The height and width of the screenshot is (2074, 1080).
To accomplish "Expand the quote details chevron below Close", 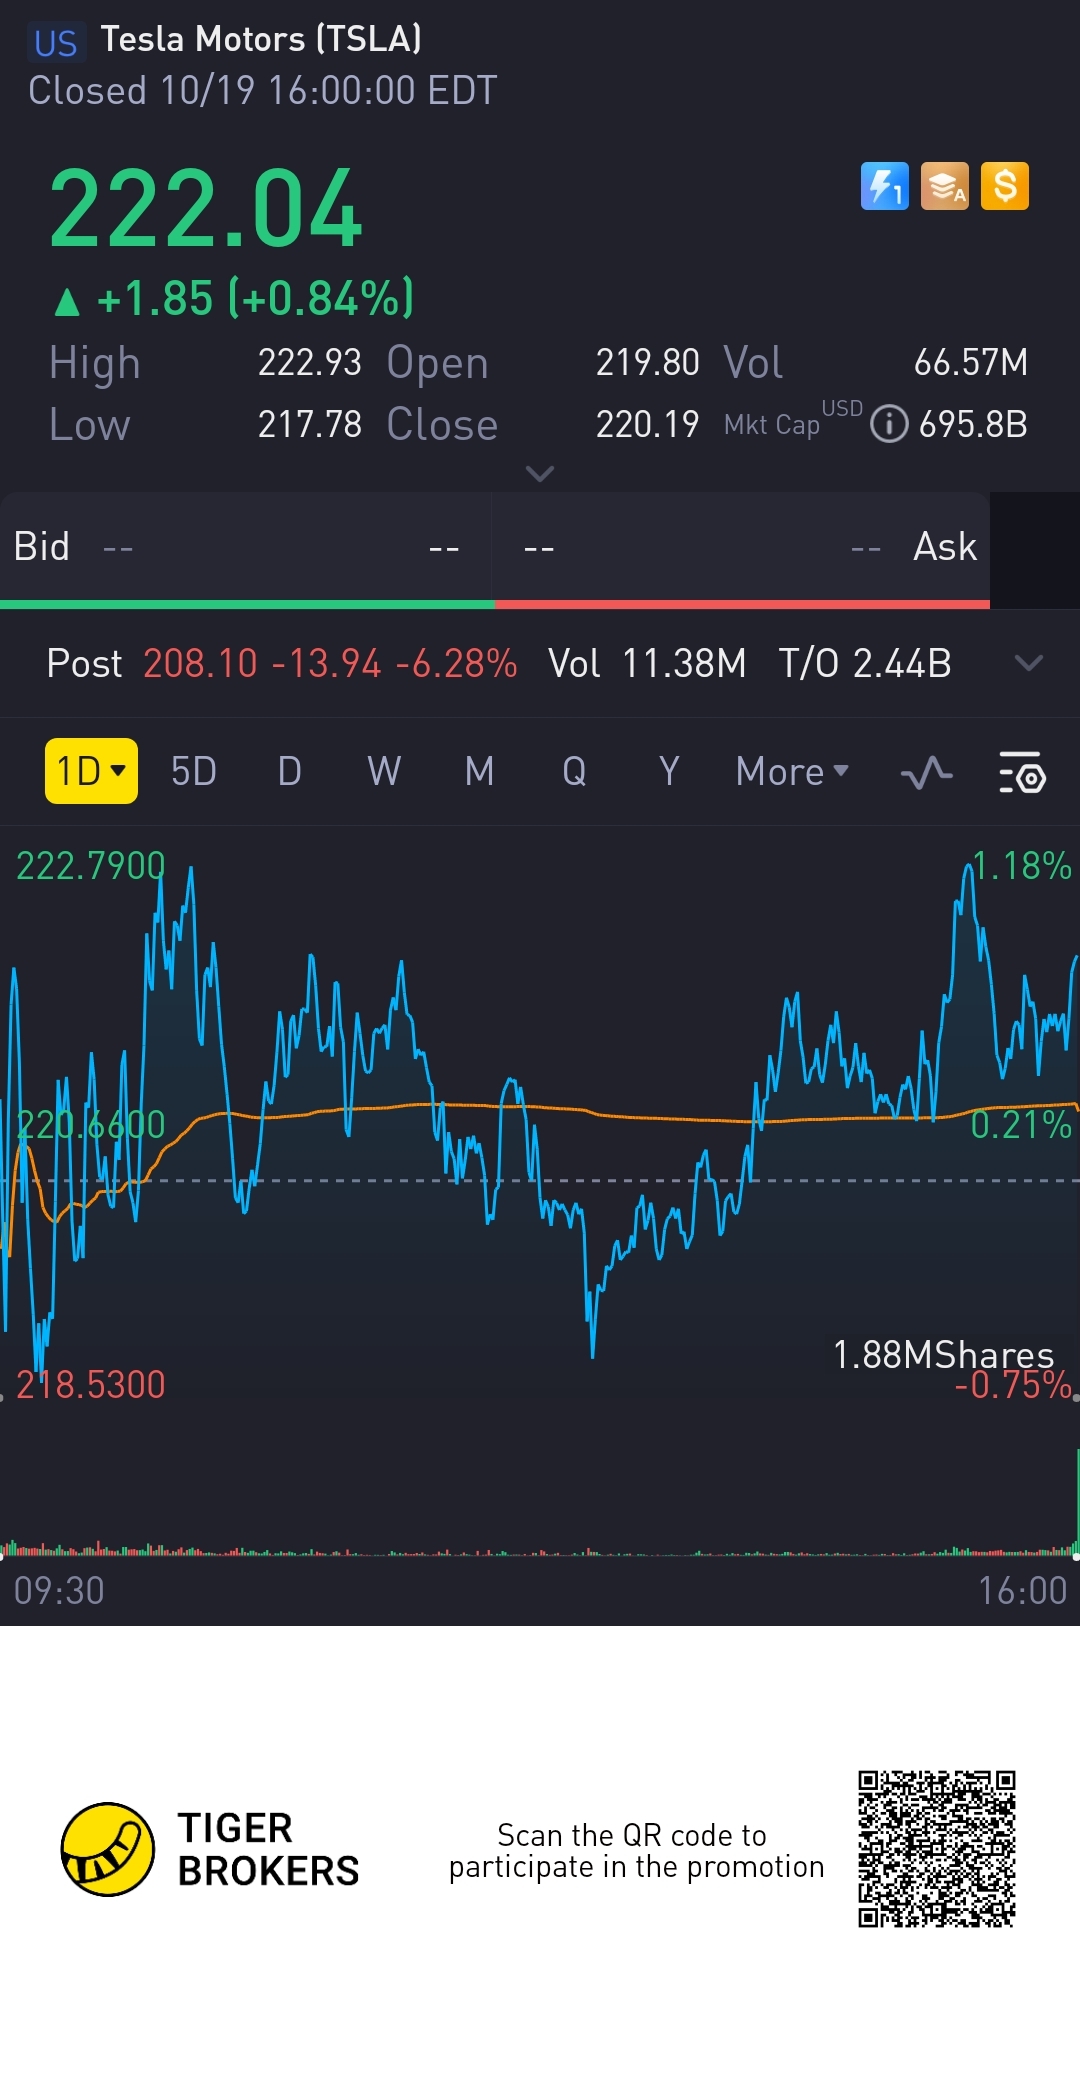I will click(x=540, y=473).
